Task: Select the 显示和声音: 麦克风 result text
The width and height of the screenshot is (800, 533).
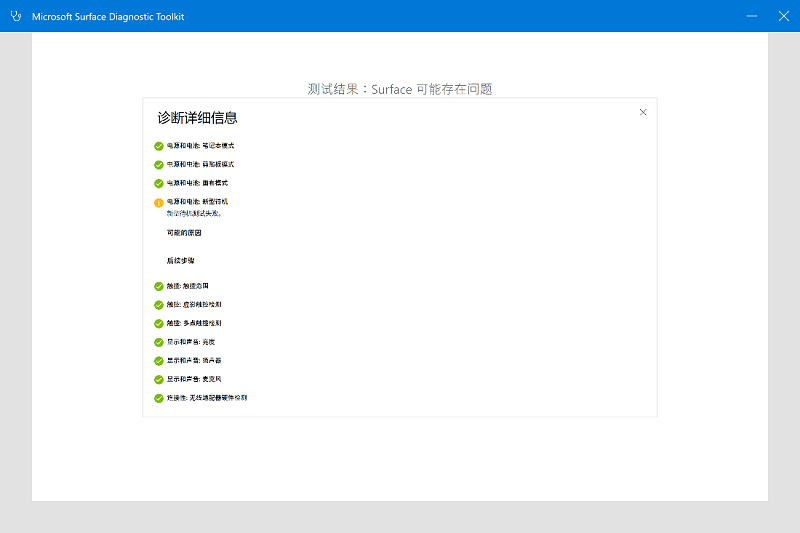Action: [x=194, y=379]
